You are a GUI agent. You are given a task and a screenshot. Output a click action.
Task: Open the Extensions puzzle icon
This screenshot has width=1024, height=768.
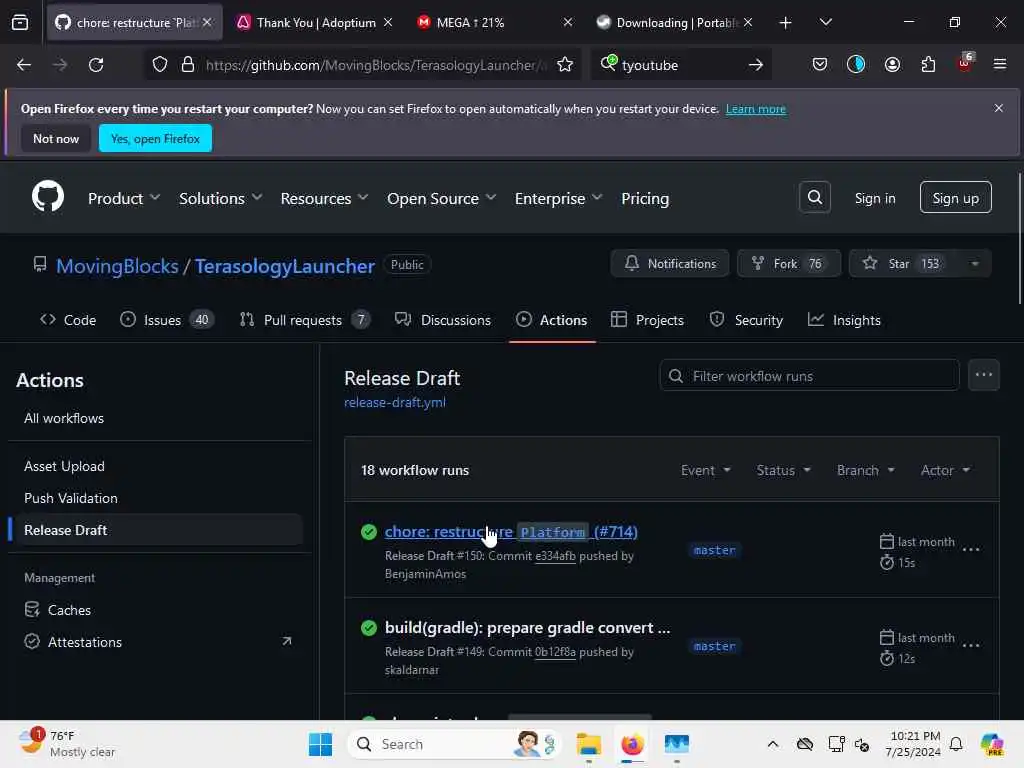click(x=928, y=65)
